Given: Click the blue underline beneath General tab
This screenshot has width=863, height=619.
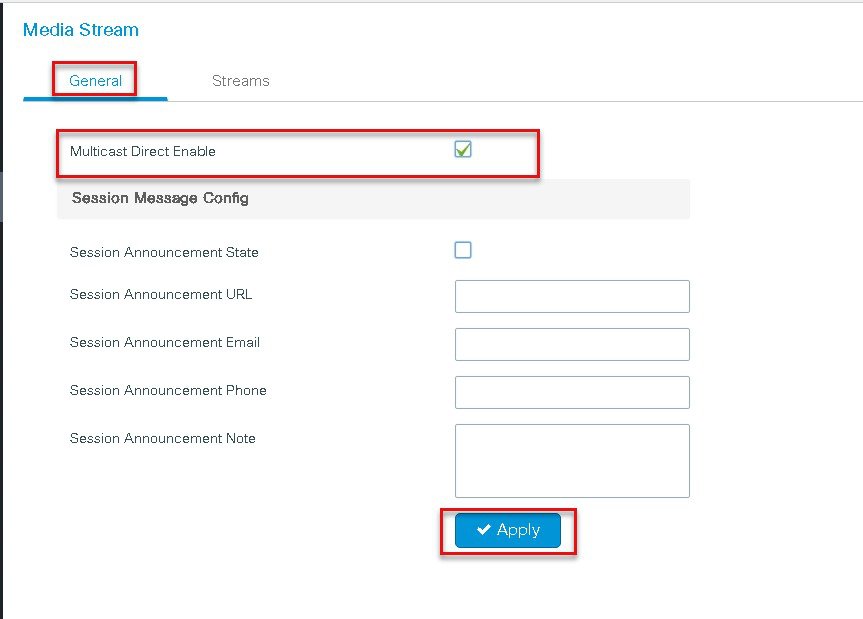Looking at the screenshot, I should [95, 99].
